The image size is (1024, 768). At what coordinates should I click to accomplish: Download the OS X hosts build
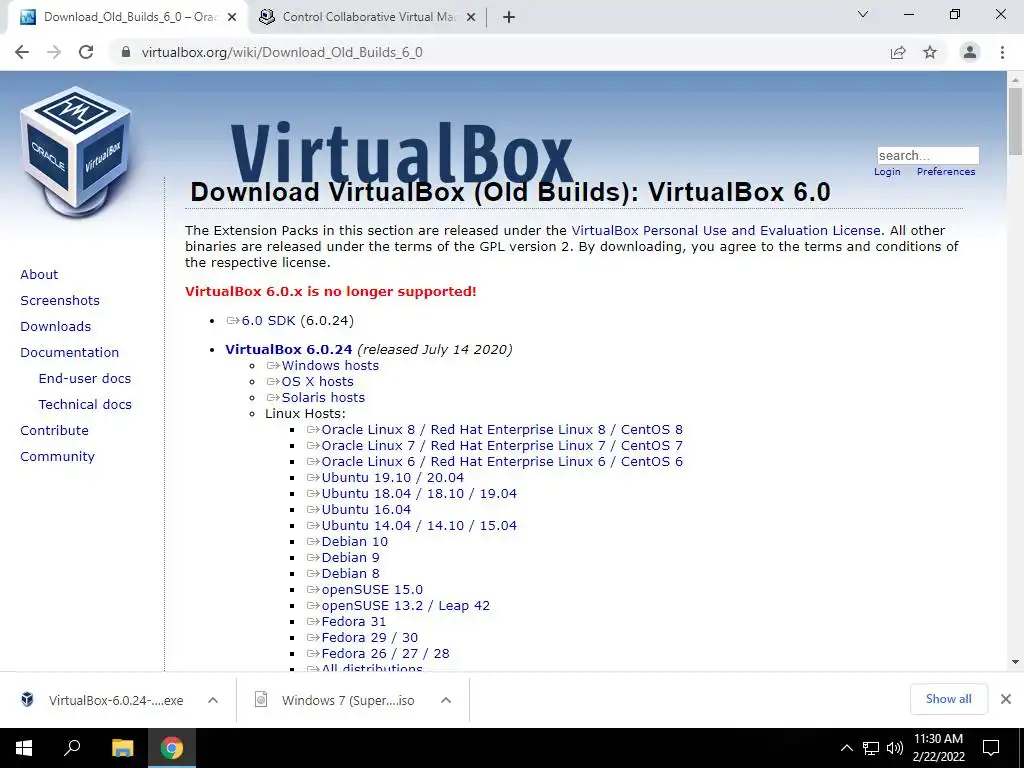click(317, 381)
